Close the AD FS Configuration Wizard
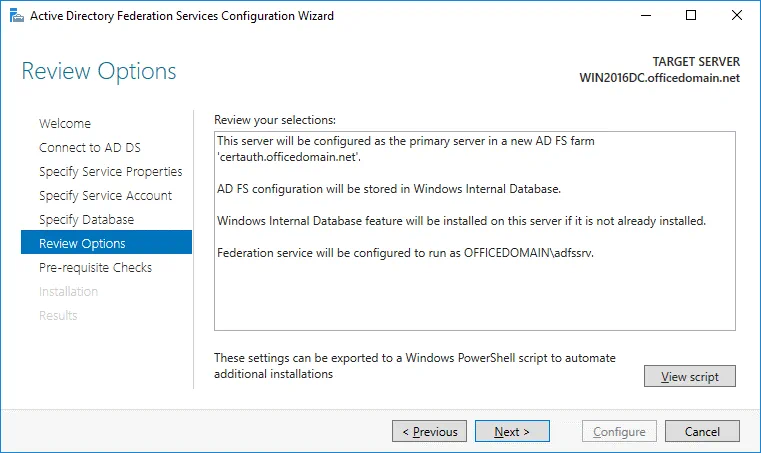This screenshot has height=453, width=761. (x=737, y=16)
